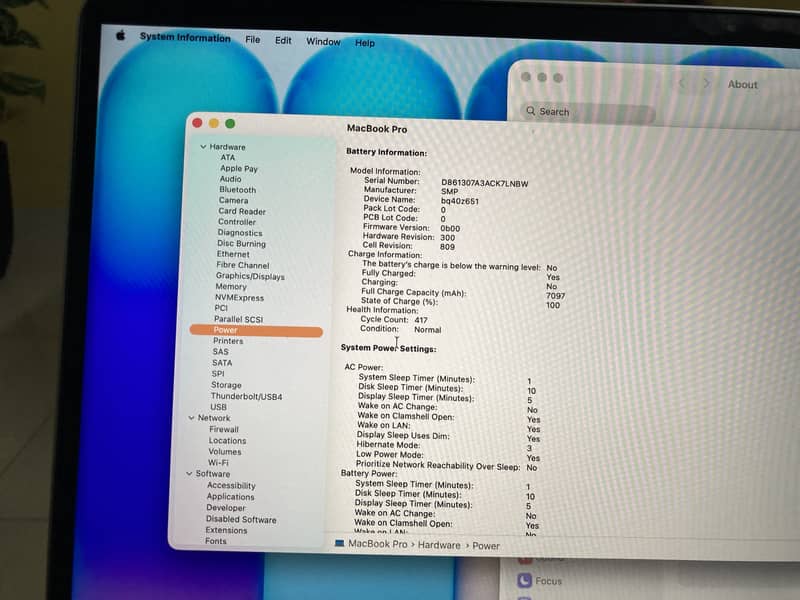
Task: Select Wi-Fi under Network
Action: pyautogui.click(x=218, y=463)
